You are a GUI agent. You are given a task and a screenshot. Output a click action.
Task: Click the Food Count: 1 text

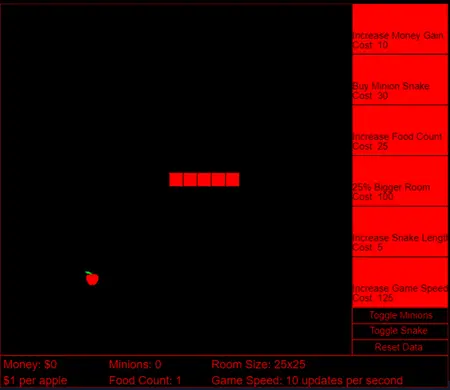pyautogui.click(x=145, y=380)
